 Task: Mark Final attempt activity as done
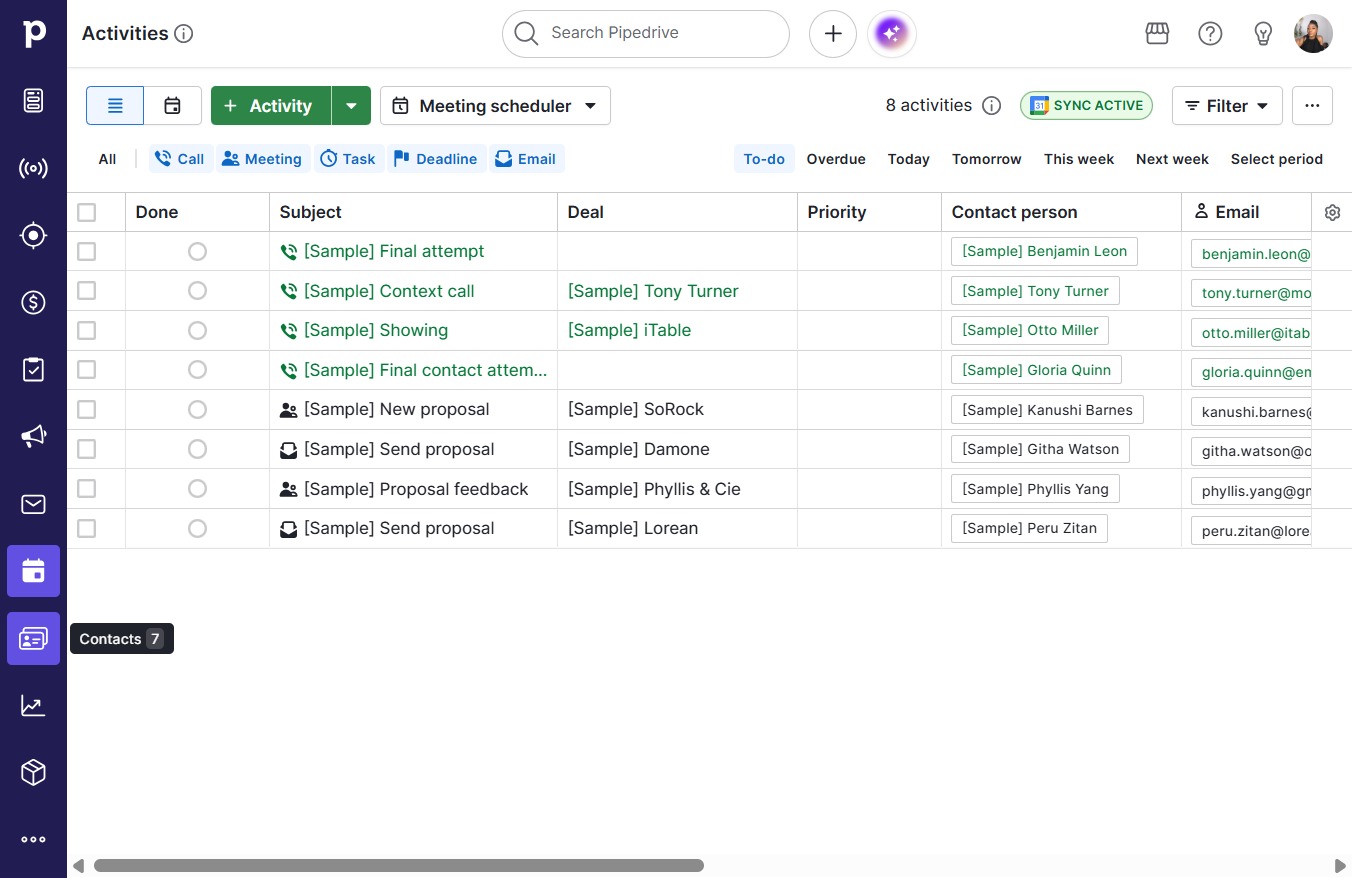[x=197, y=251]
